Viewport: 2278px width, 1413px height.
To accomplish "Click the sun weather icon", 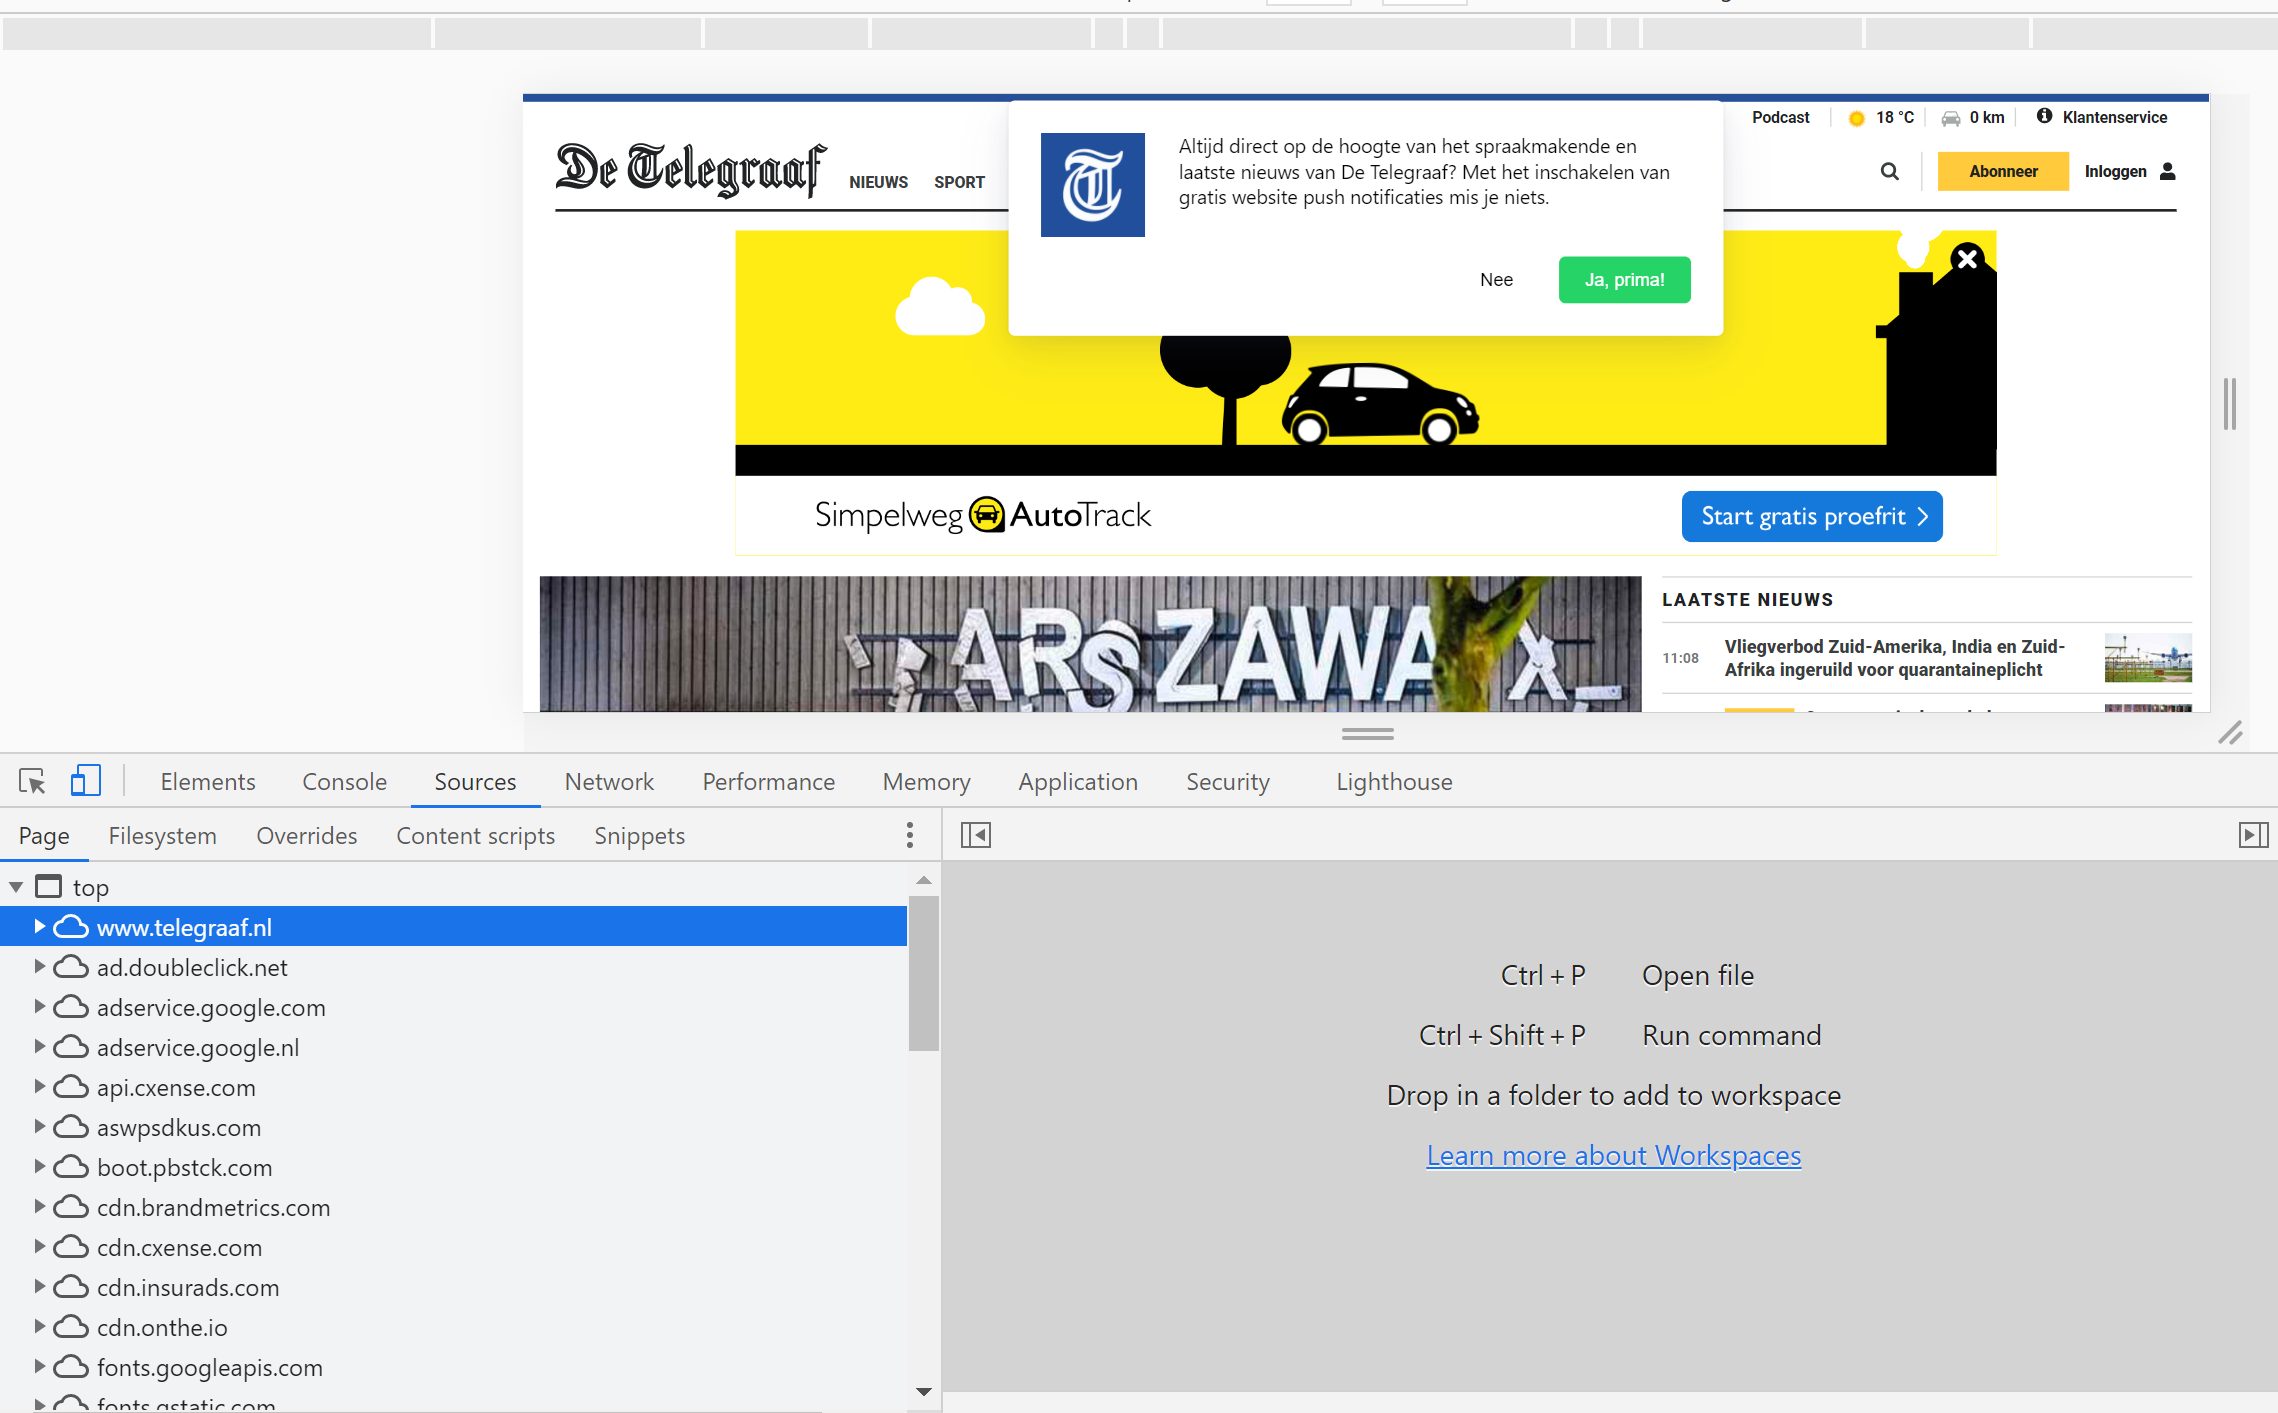I will click(x=1857, y=118).
